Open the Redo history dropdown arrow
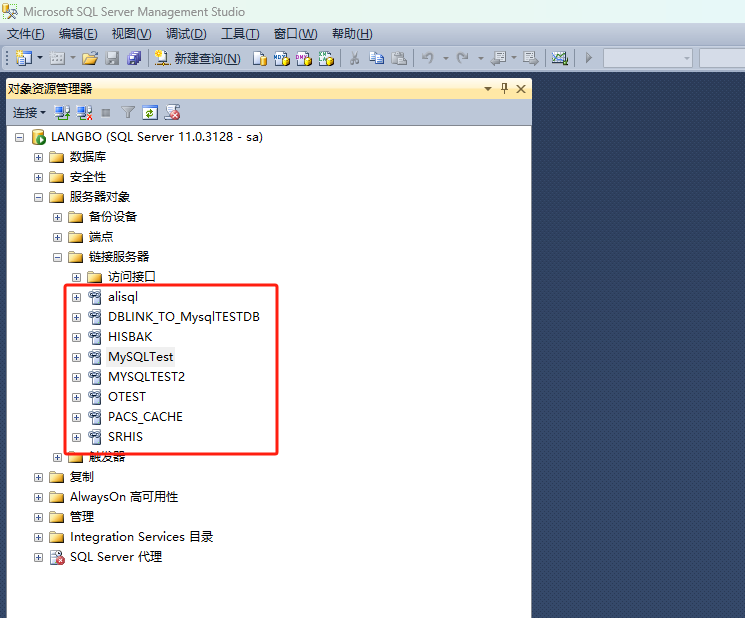The image size is (745, 618). 481,58
